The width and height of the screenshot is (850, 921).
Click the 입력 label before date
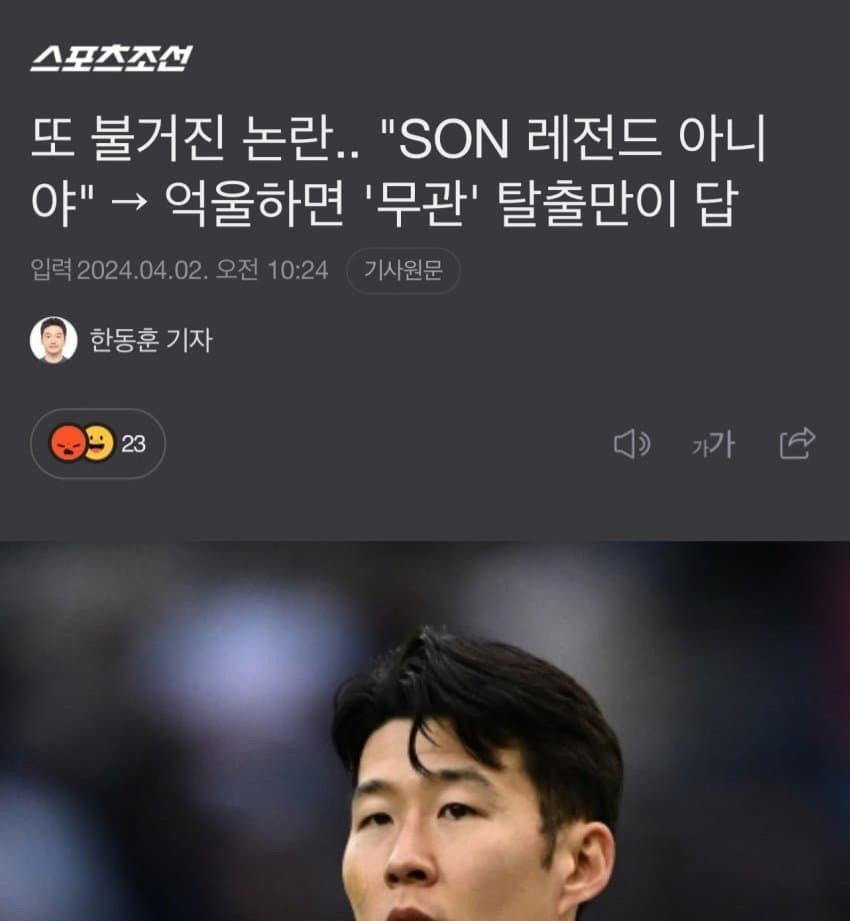[52, 271]
